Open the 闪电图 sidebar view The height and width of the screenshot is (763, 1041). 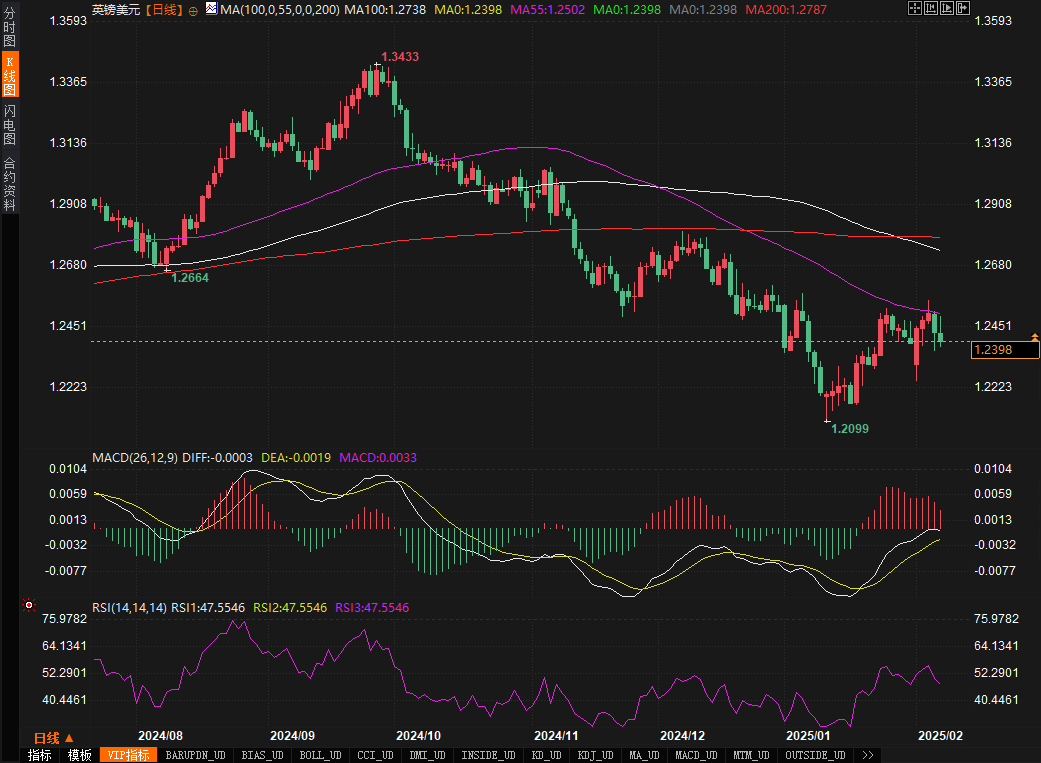point(10,124)
